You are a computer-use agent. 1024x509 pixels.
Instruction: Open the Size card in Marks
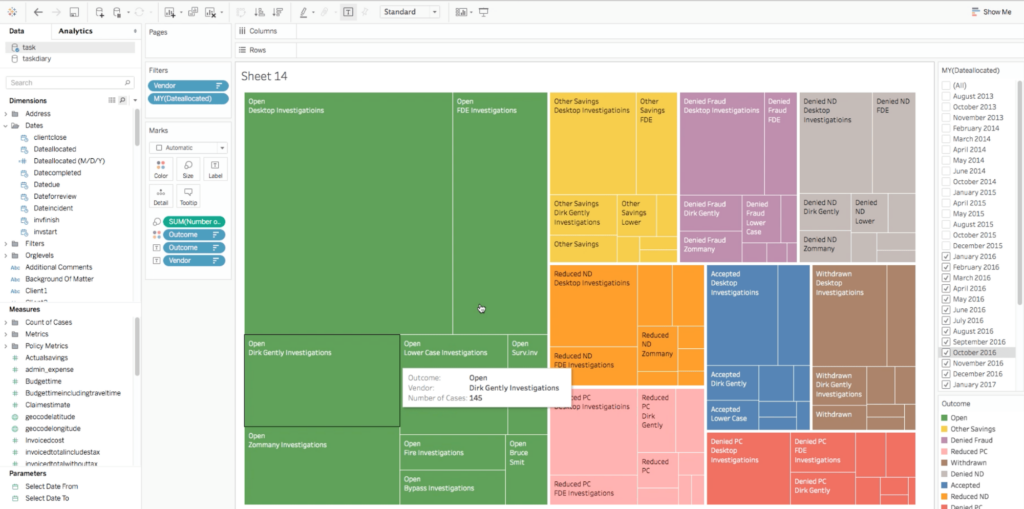[x=188, y=168]
